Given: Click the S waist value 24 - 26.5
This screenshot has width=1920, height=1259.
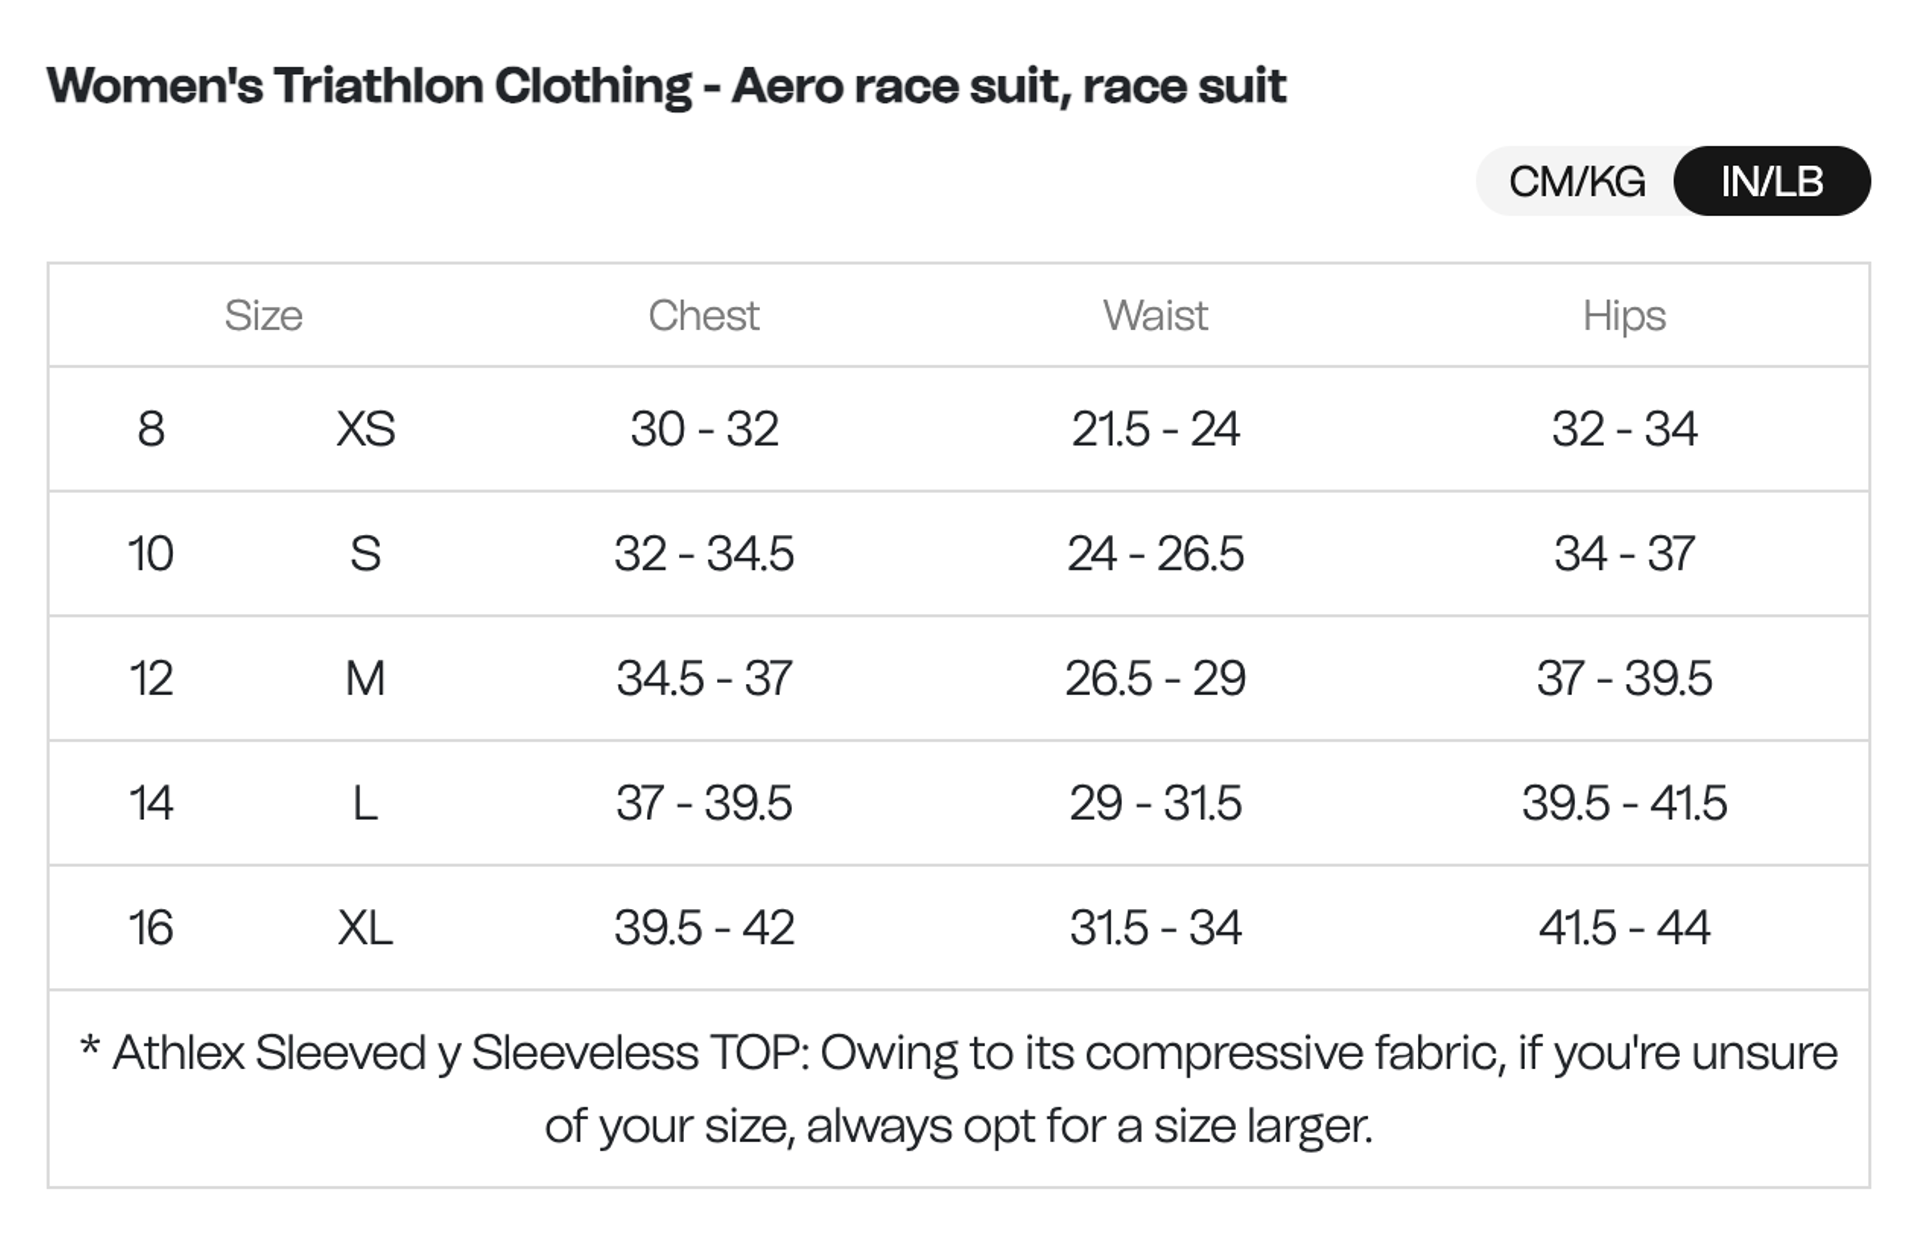Looking at the screenshot, I should click(x=1155, y=554).
